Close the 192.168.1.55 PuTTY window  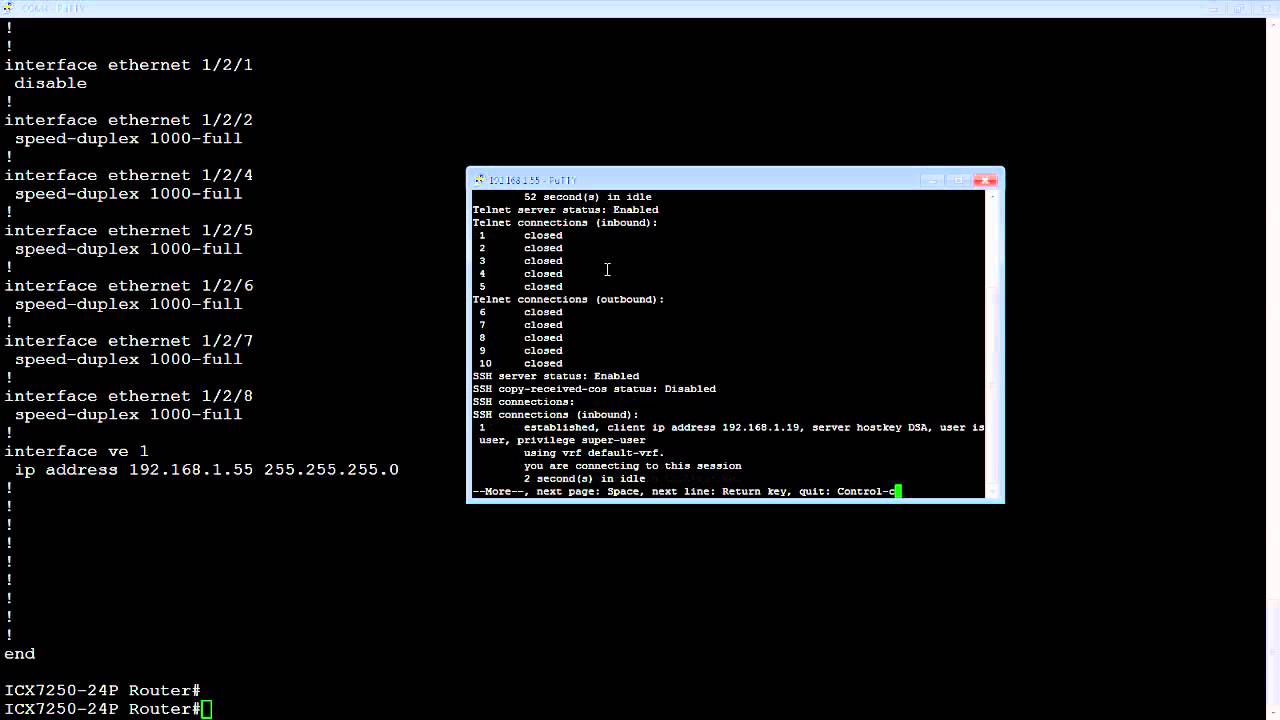coord(985,180)
